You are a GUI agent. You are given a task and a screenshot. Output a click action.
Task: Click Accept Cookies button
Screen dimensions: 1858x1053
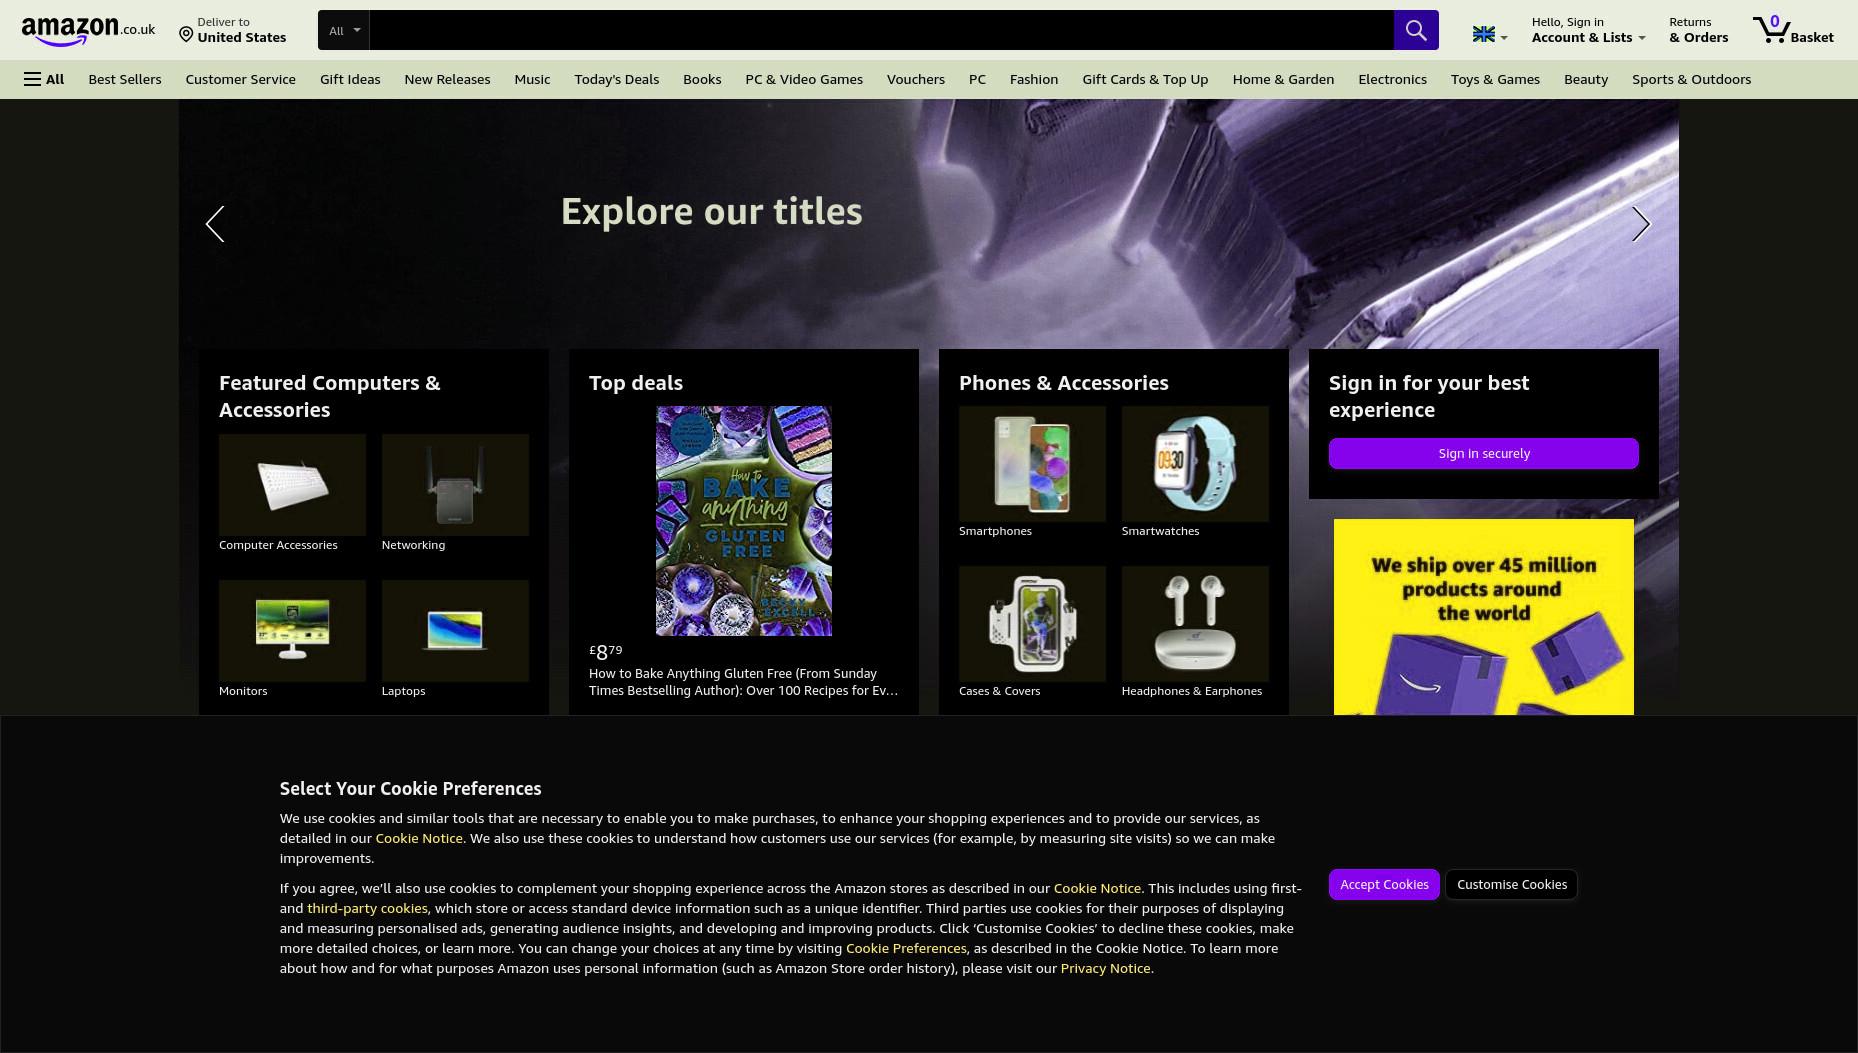1384,884
